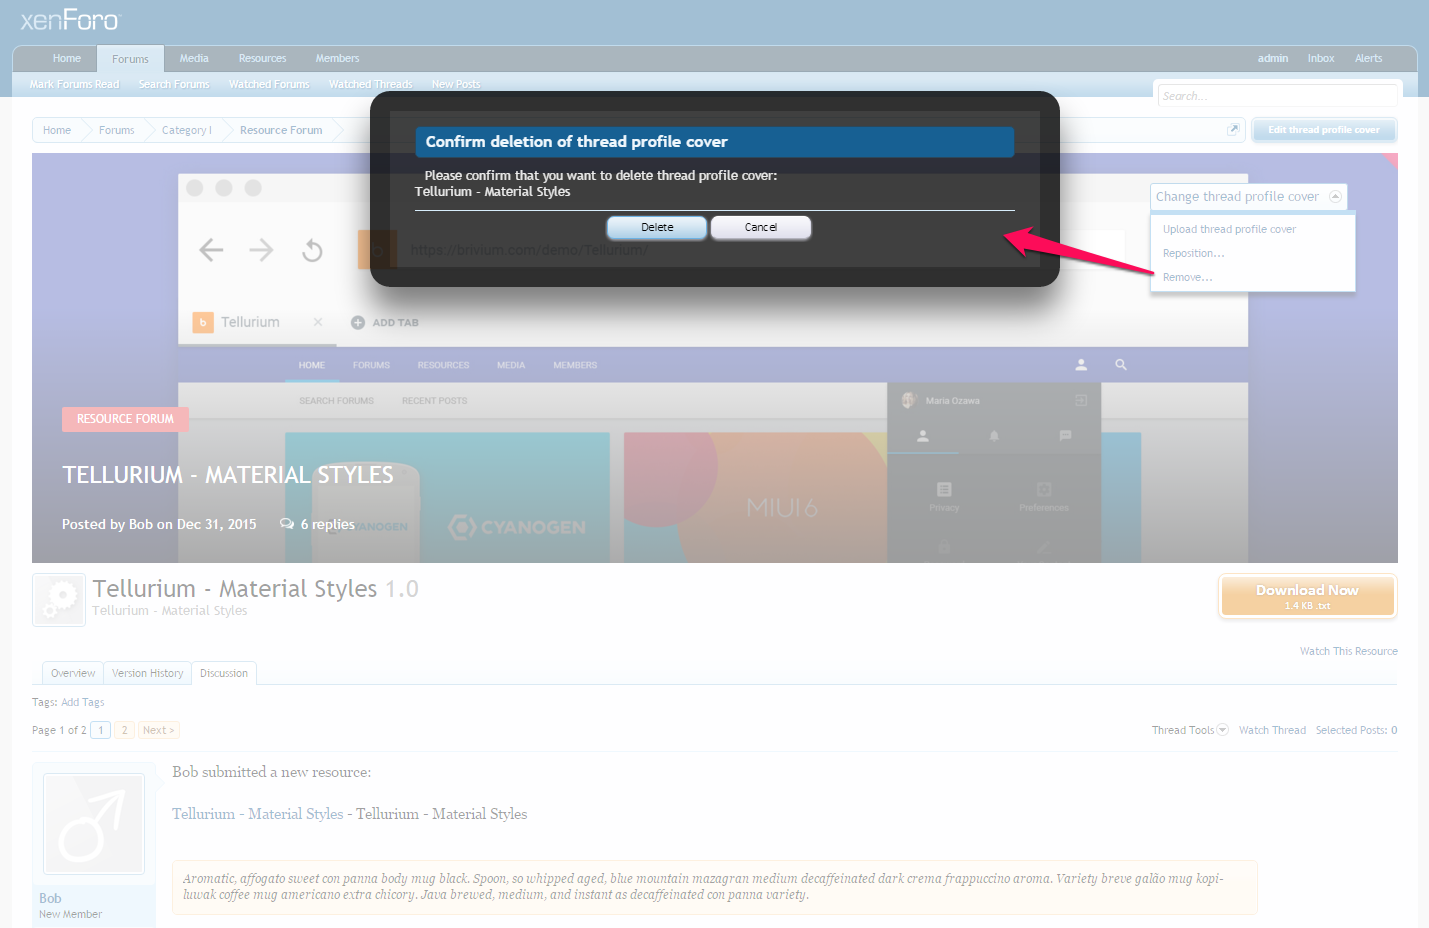Click Watch This Resource

tap(1348, 651)
